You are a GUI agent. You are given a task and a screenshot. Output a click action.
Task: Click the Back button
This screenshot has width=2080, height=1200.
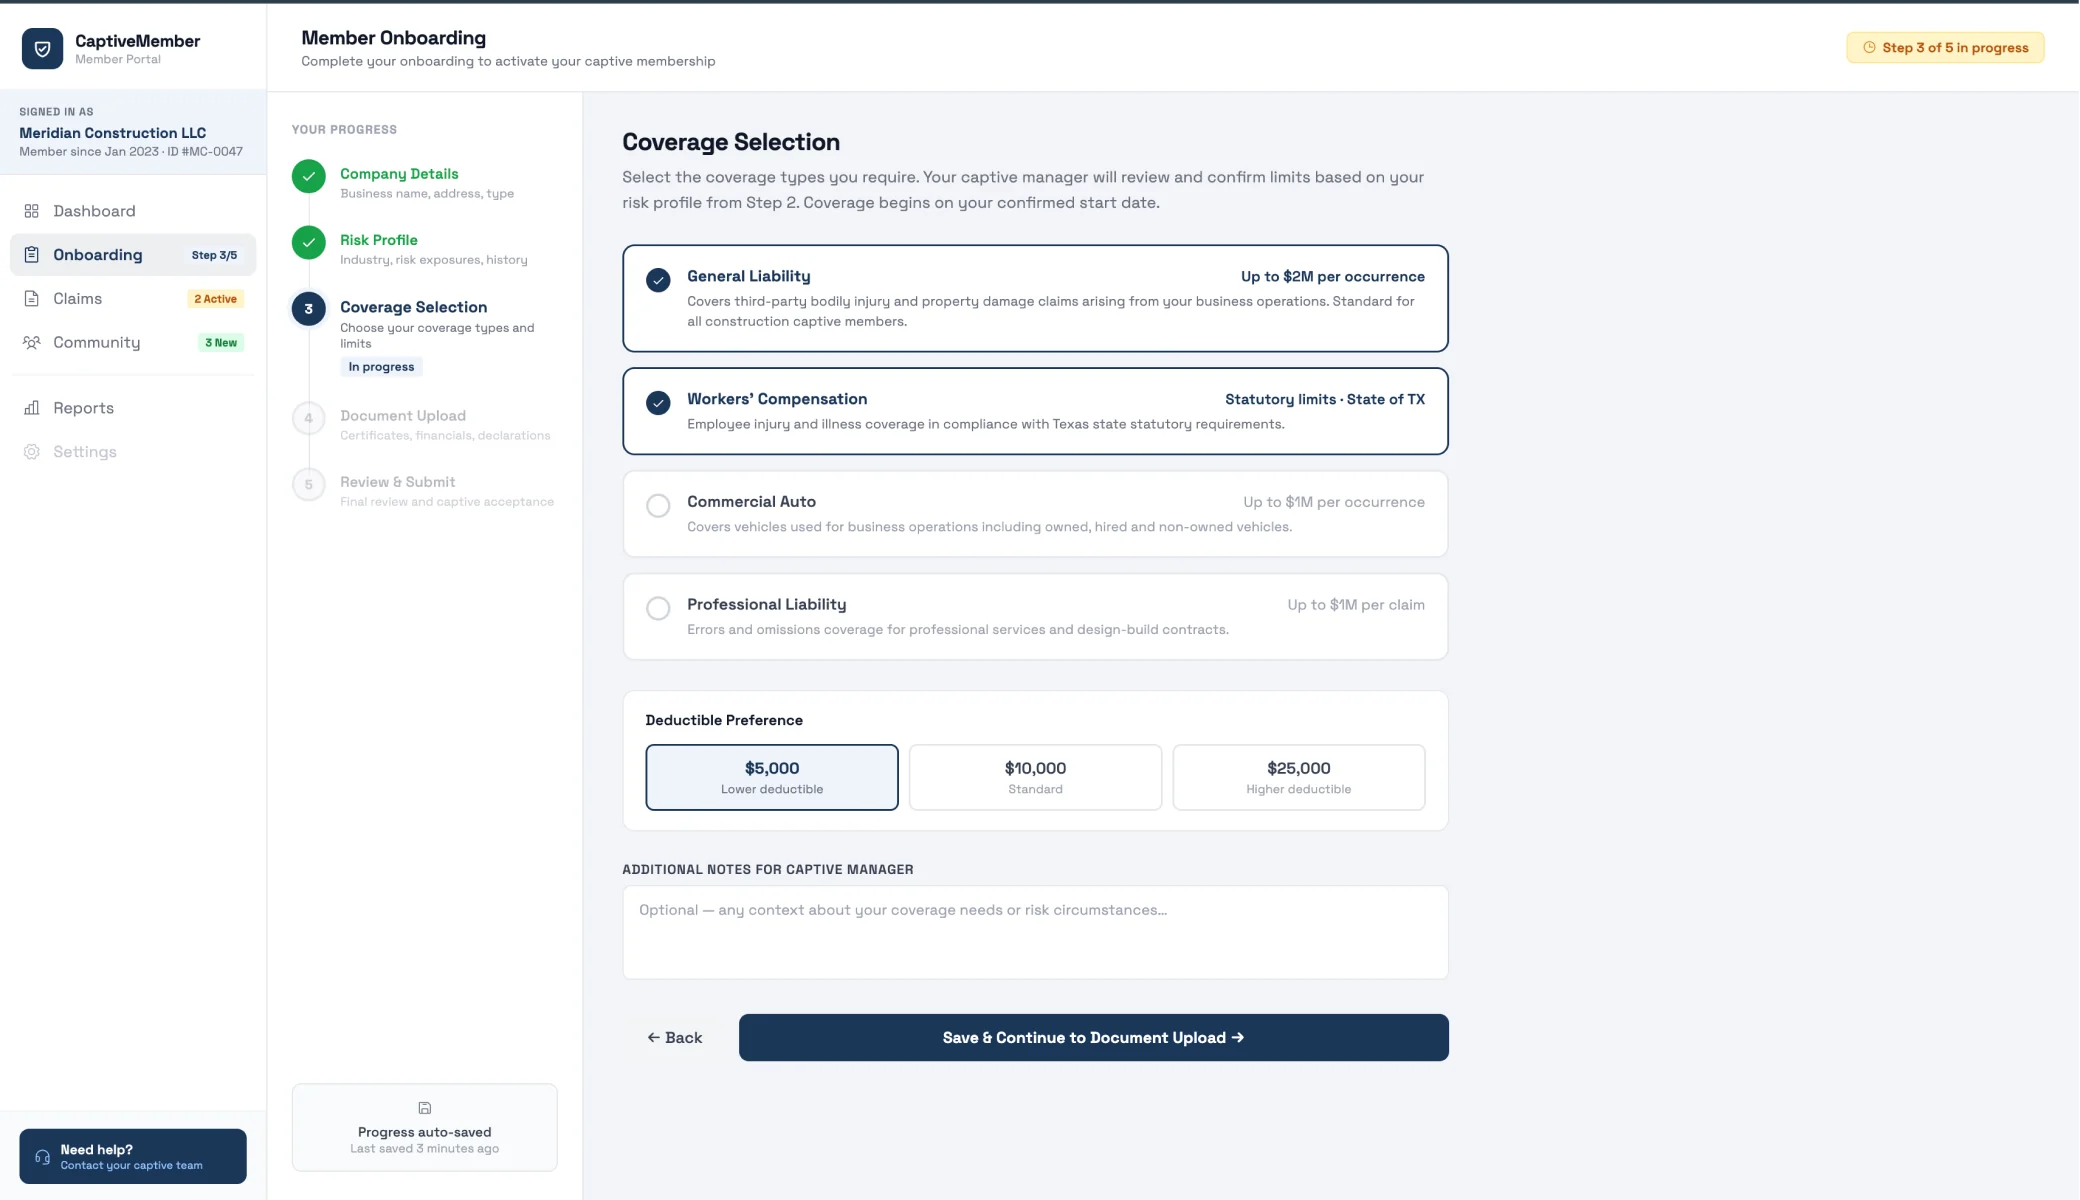tap(675, 1038)
